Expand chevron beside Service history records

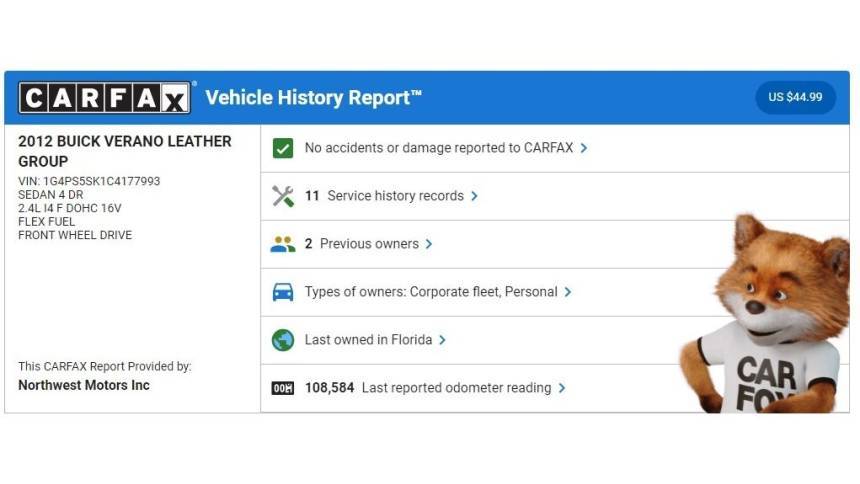(x=474, y=196)
